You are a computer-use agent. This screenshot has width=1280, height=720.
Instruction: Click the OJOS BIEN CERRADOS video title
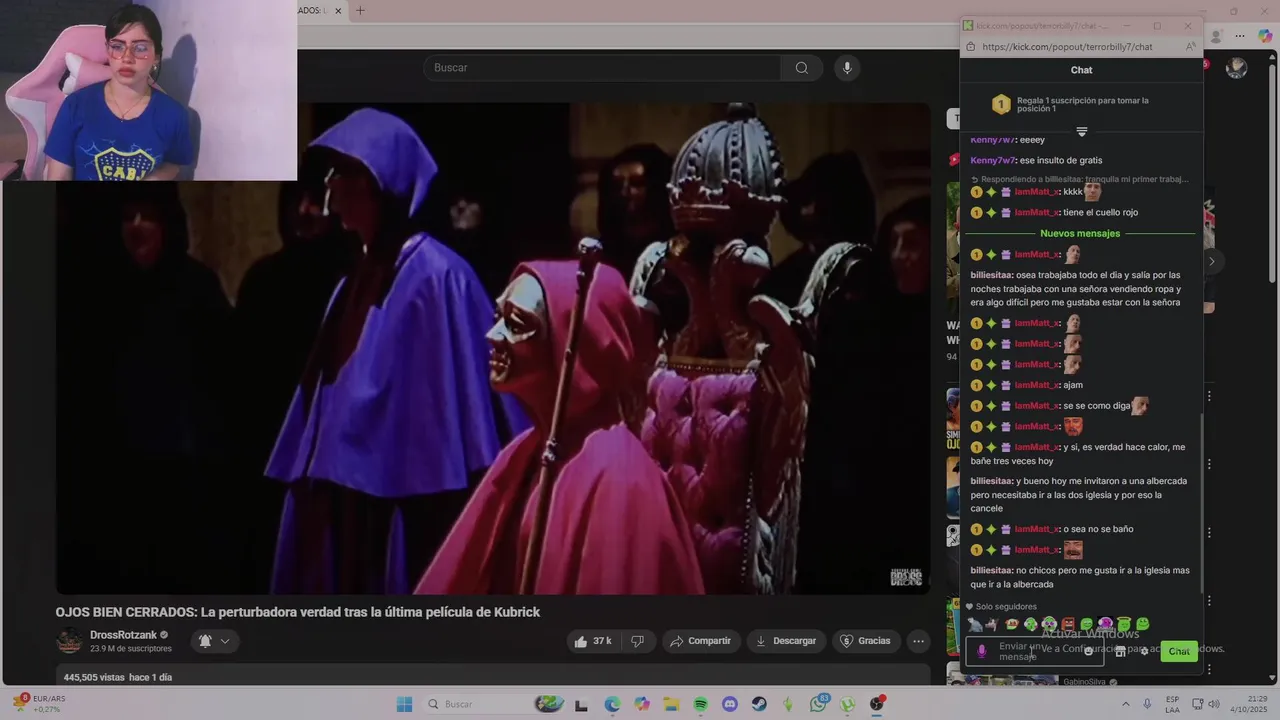click(x=298, y=612)
